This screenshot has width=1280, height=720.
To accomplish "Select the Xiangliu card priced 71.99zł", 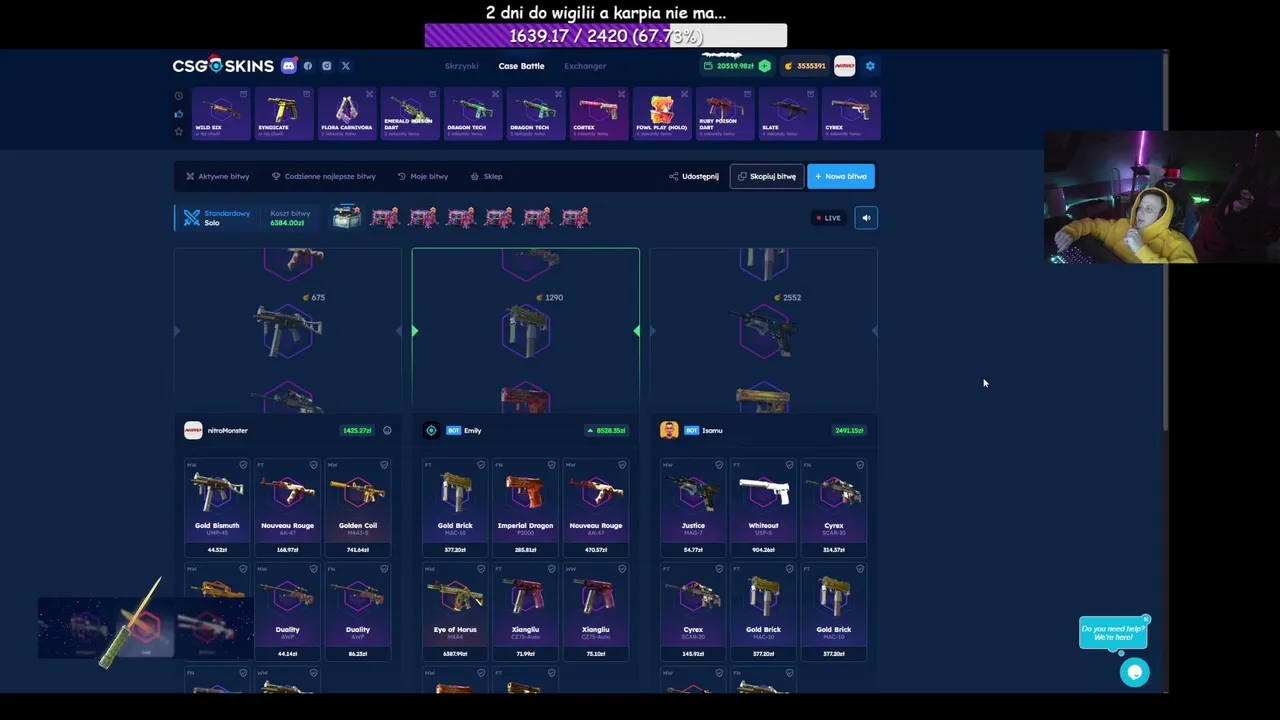I will 525,611.
